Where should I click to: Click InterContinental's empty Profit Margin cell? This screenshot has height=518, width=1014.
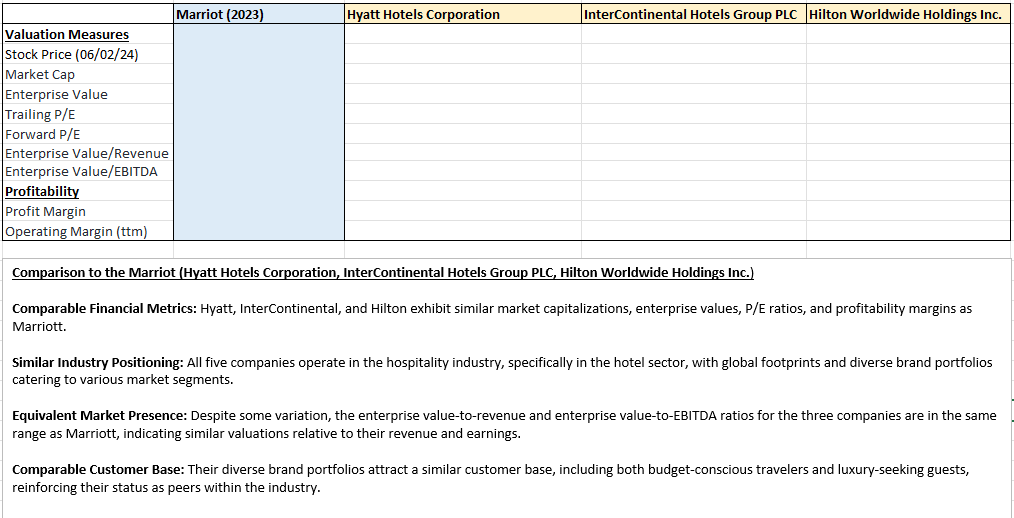(x=694, y=211)
